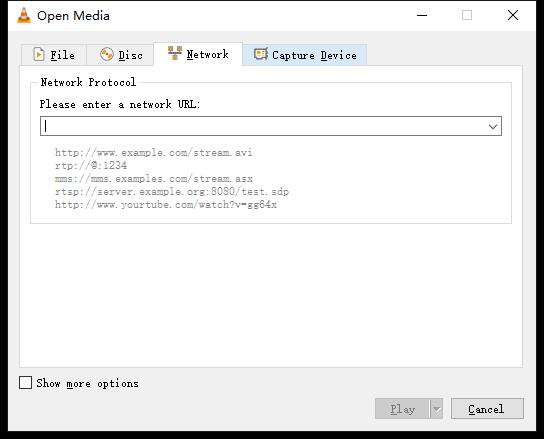Viewport: 544px width, 439px height.
Task: Click the Cancel button
Action: [487, 409]
